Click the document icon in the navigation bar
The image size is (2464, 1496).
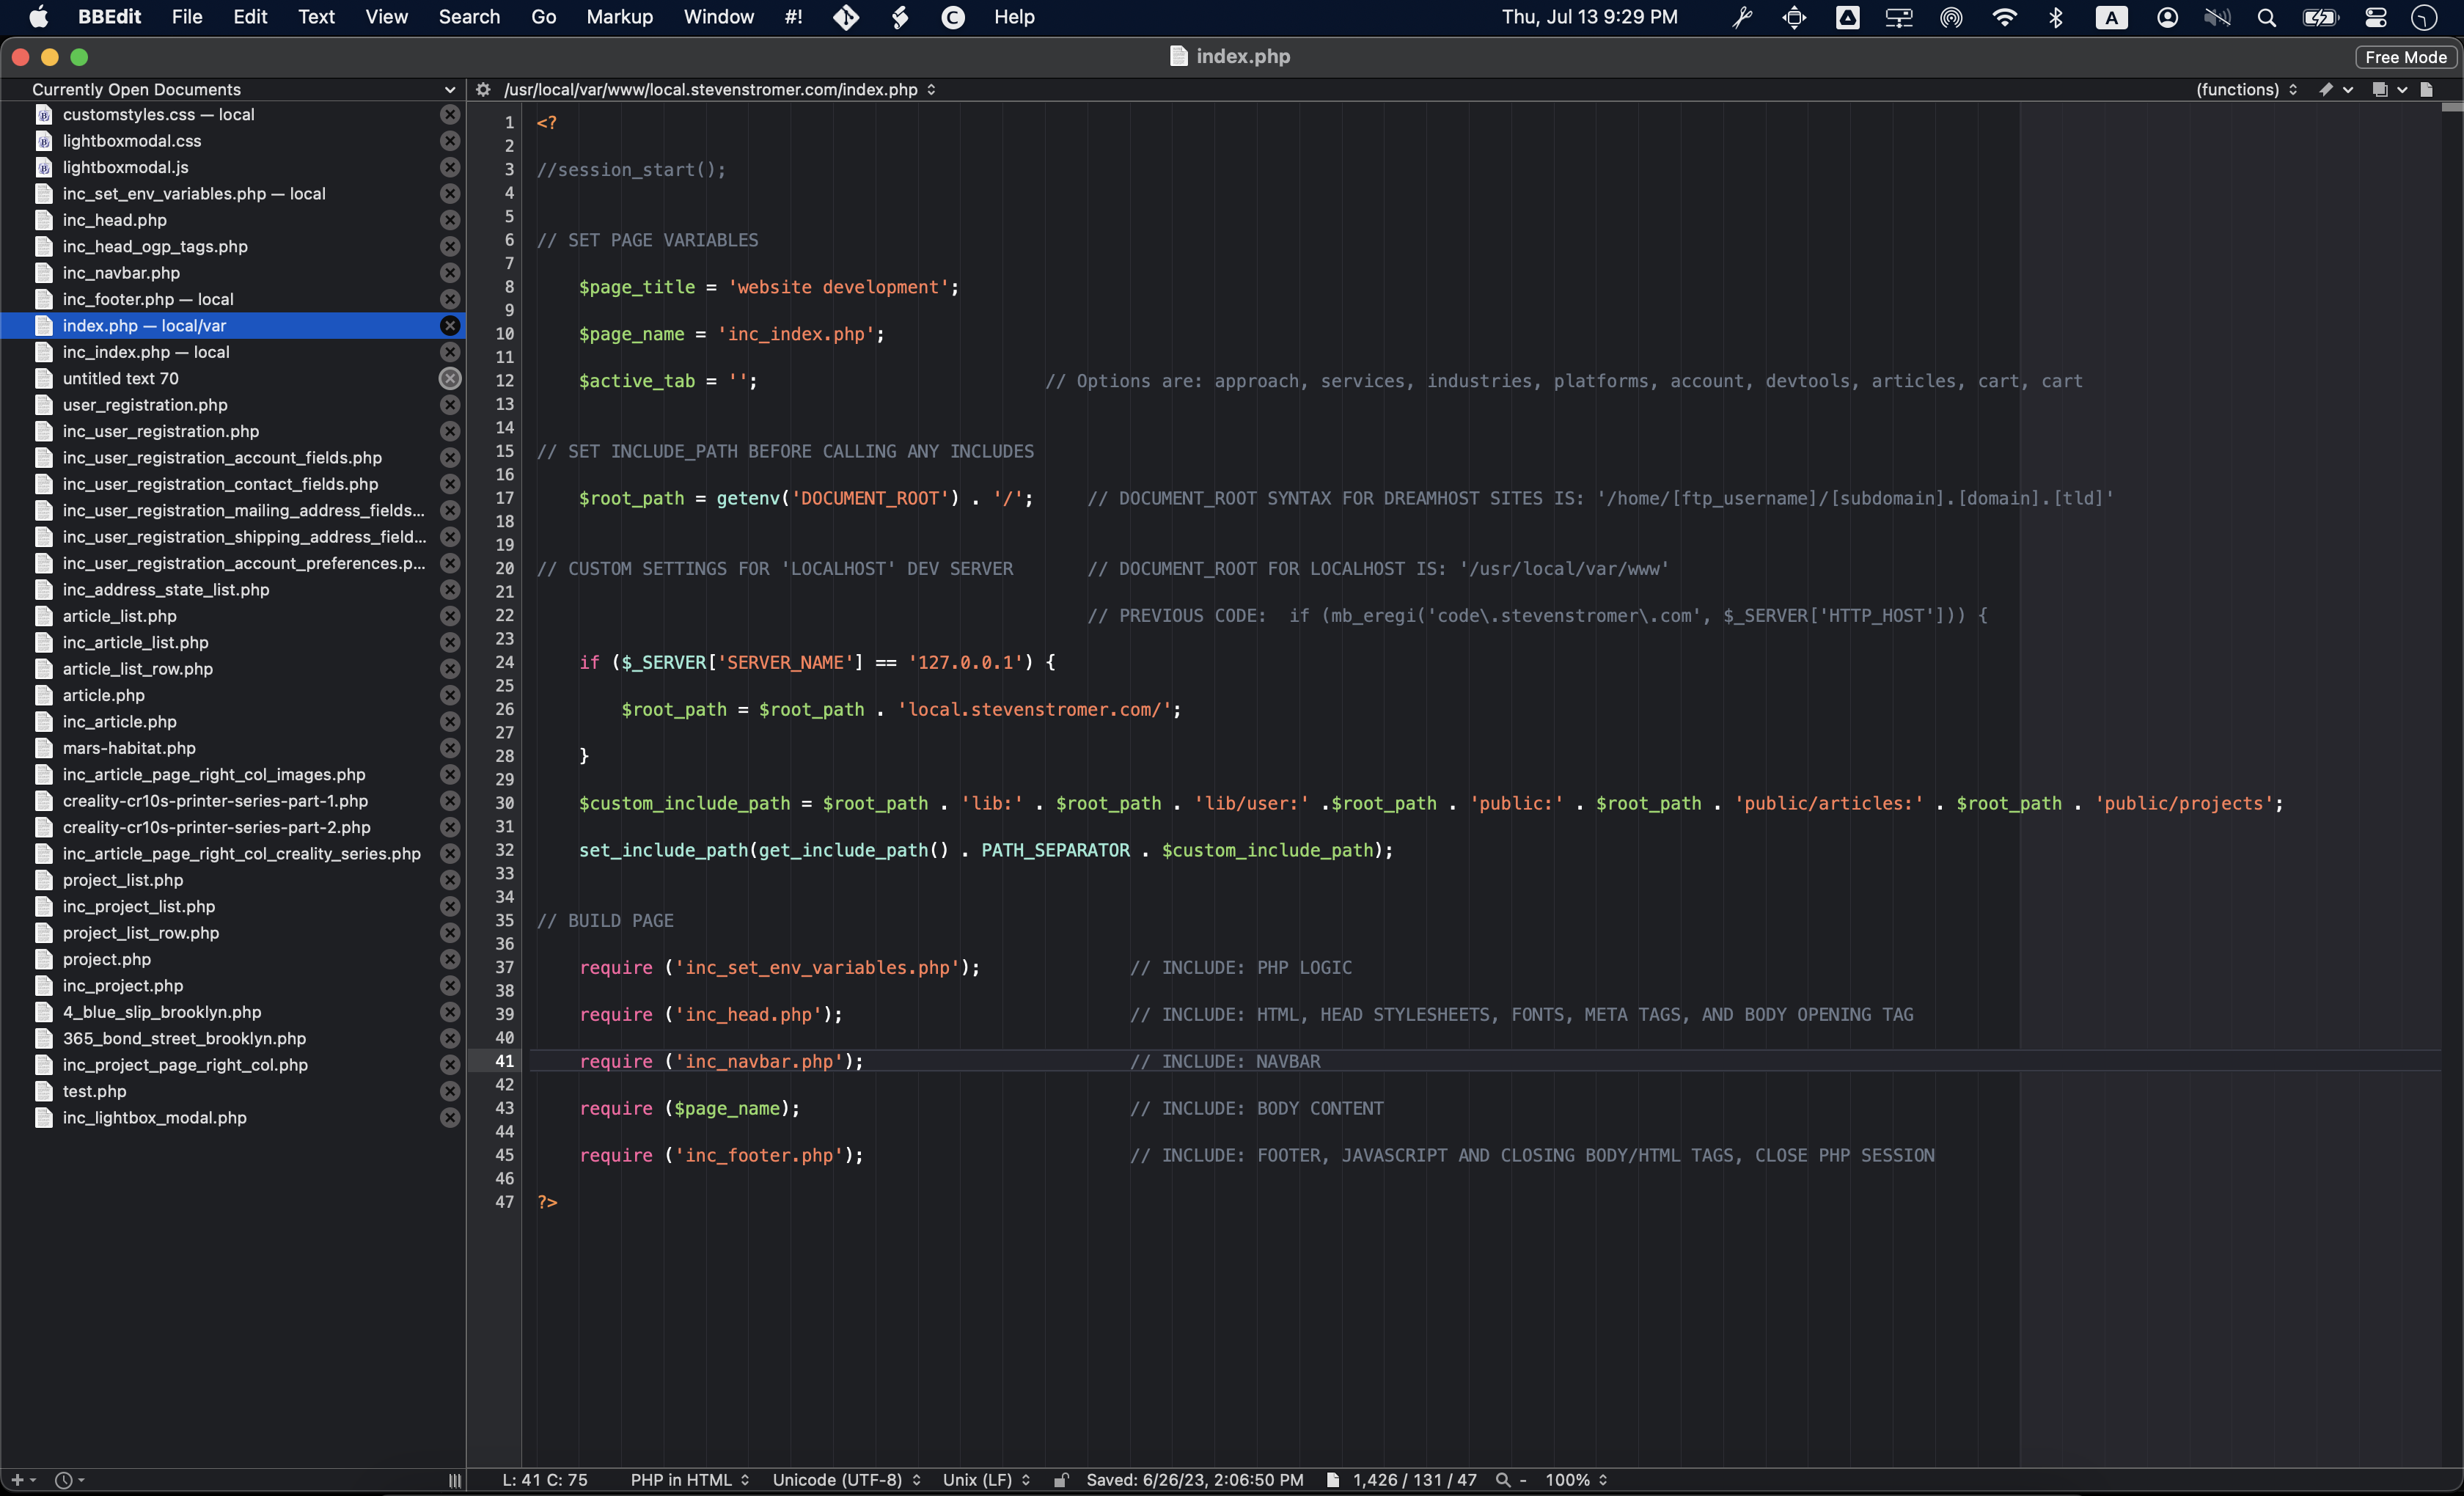pyautogui.click(x=2426, y=89)
